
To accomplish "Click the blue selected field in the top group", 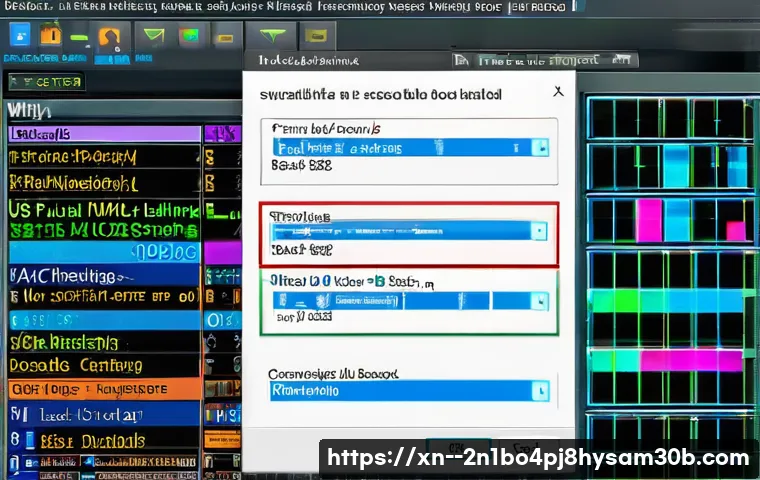I will (x=402, y=148).
